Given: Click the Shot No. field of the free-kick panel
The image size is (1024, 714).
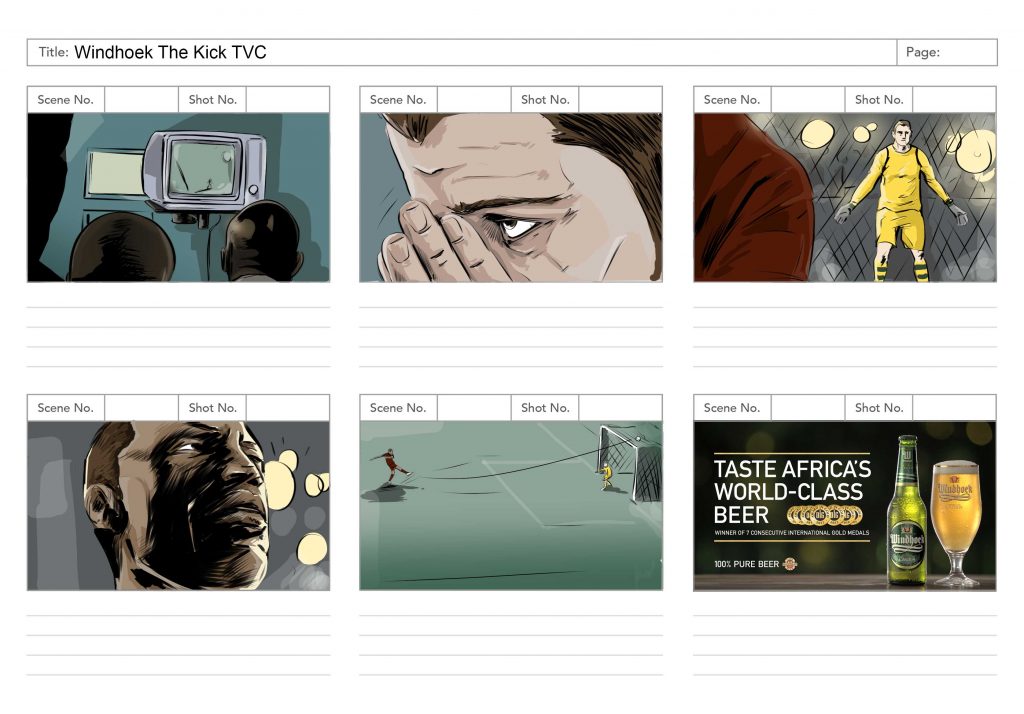Looking at the screenshot, I should [620, 408].
